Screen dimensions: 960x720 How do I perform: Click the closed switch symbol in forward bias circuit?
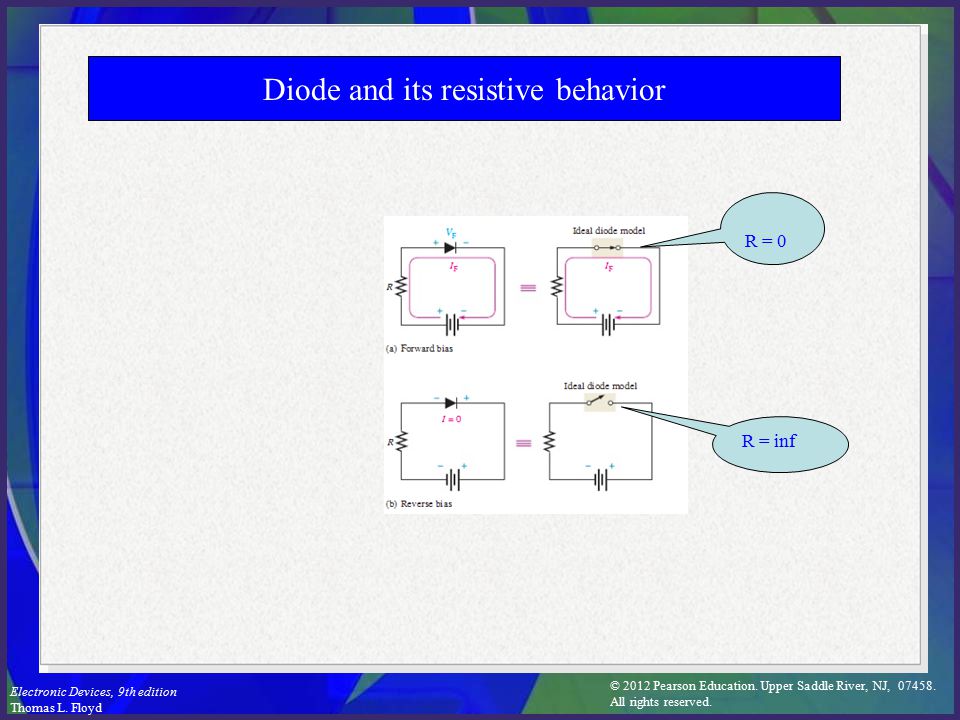tap(607, 247)
